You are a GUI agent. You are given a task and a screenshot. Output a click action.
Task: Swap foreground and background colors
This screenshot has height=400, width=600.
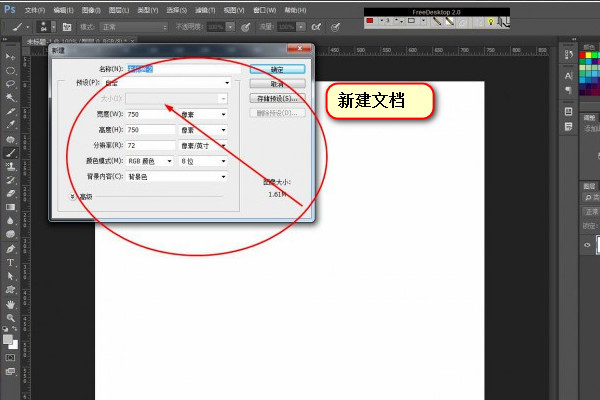coord(15,329)
